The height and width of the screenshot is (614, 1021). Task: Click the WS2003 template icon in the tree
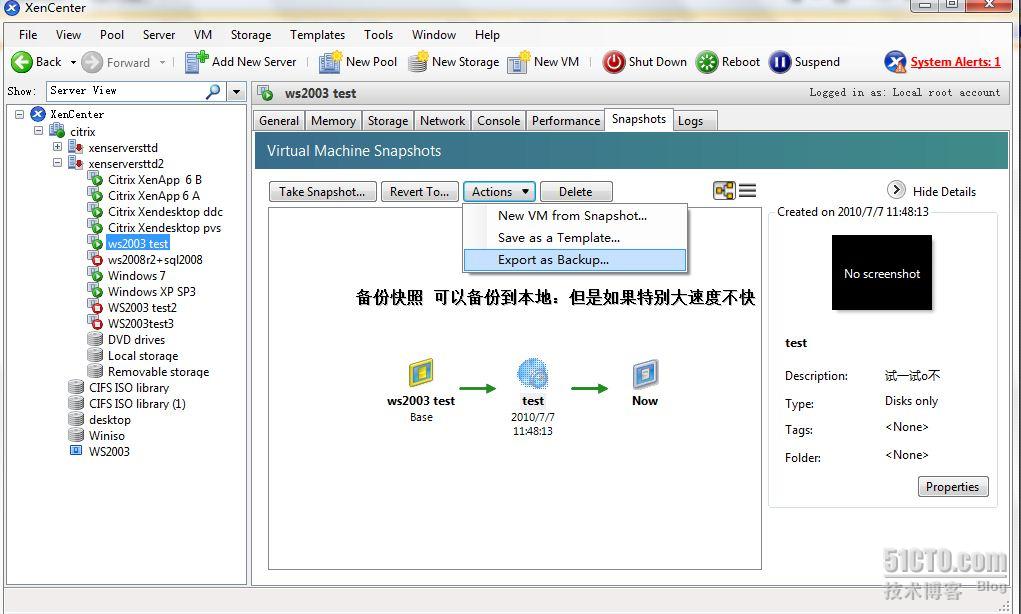(76, 451)
